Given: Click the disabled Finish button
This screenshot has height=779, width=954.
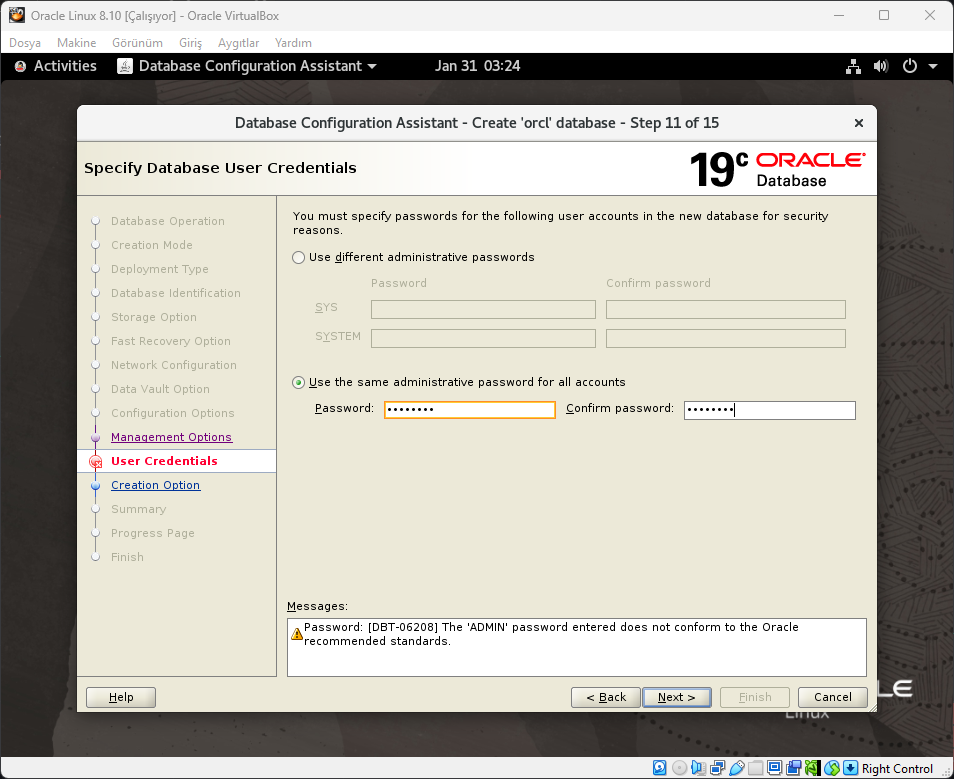Looking at the screenshot, I should (754, 697).
